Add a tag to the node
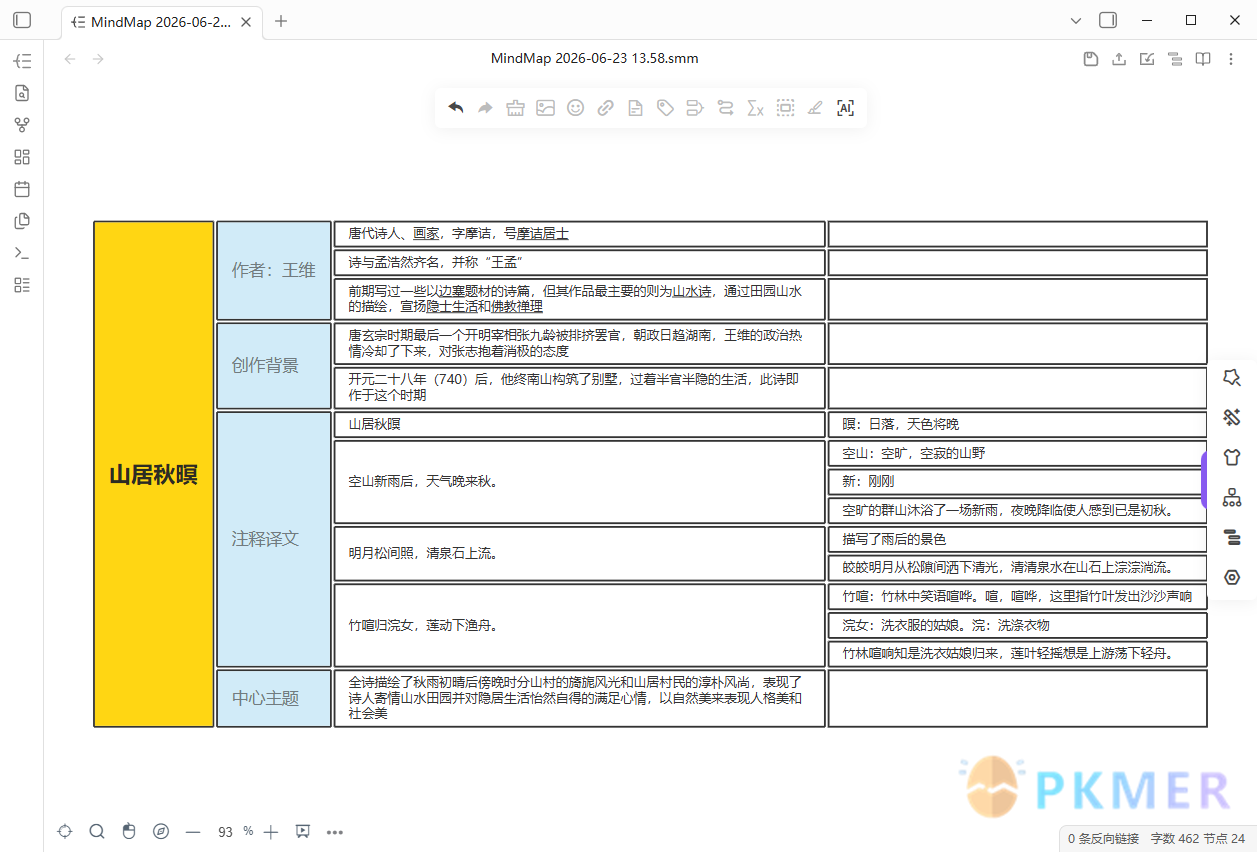1257x852 pixels. pos(665,108)
